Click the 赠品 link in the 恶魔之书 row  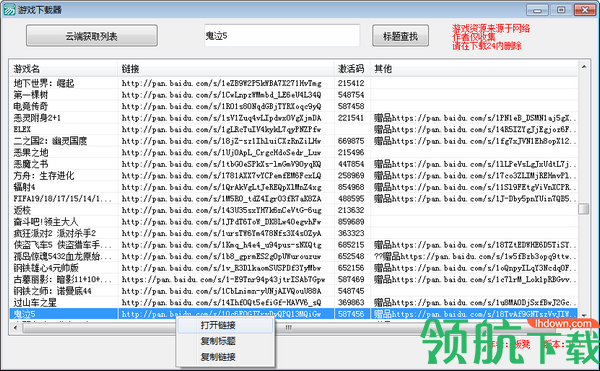(x=475, y=164)
